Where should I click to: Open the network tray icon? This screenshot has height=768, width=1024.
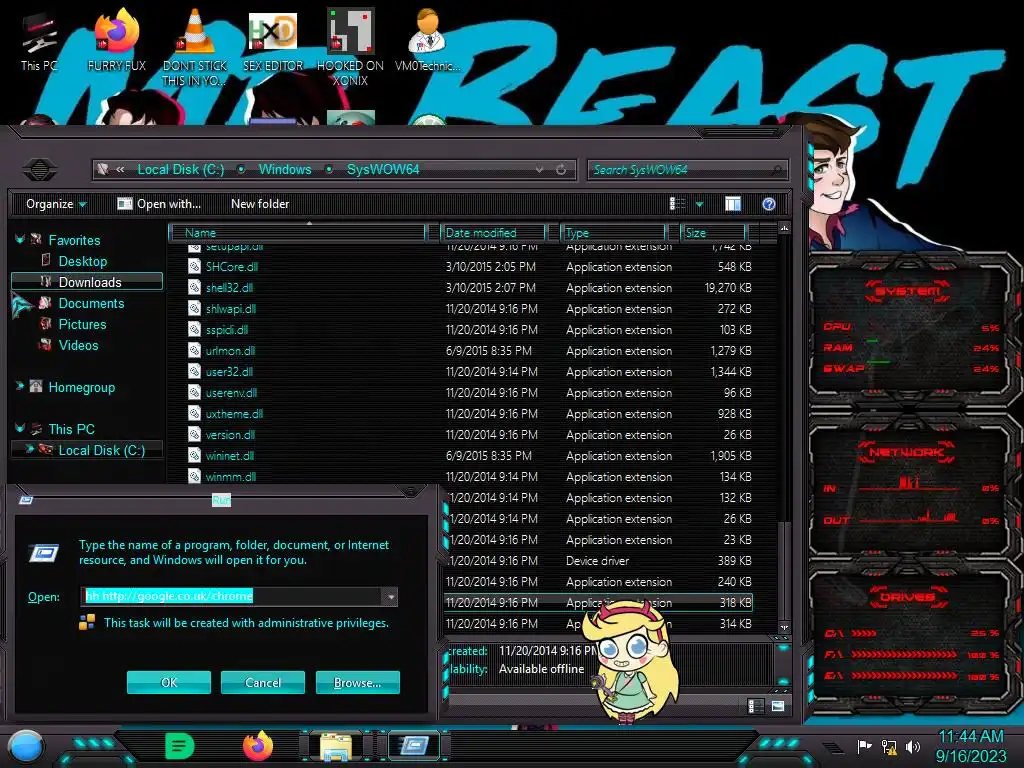pyautogui.click(x=889, y=746)
